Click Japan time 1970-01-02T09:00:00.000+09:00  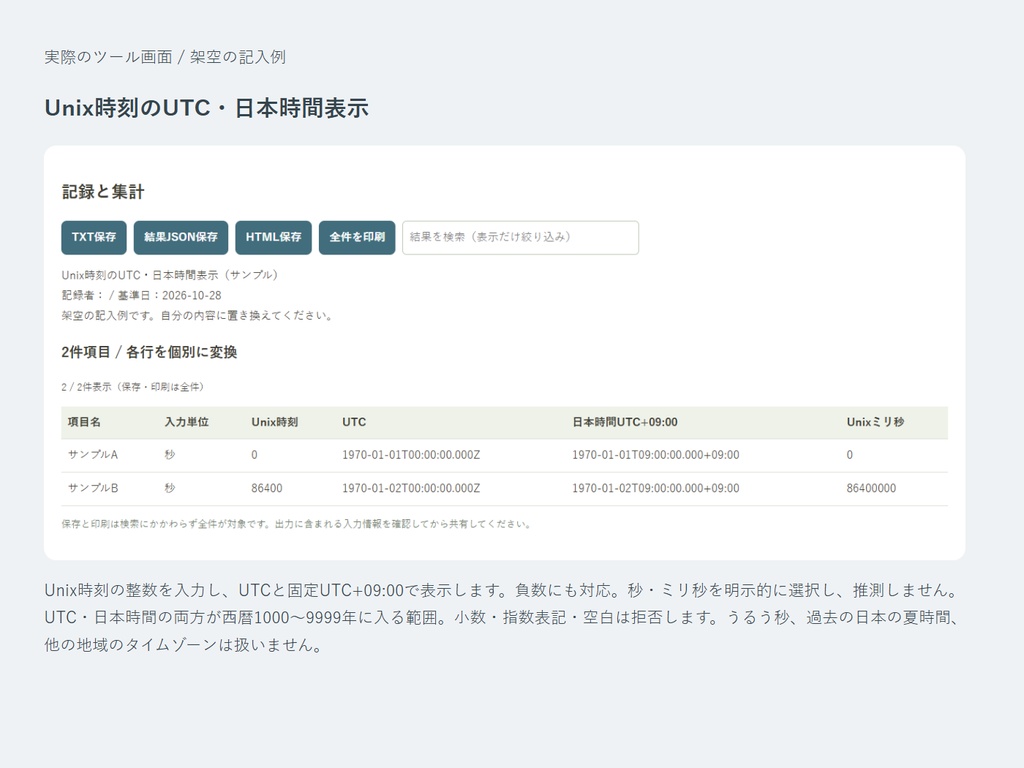[x=656, y=488]
